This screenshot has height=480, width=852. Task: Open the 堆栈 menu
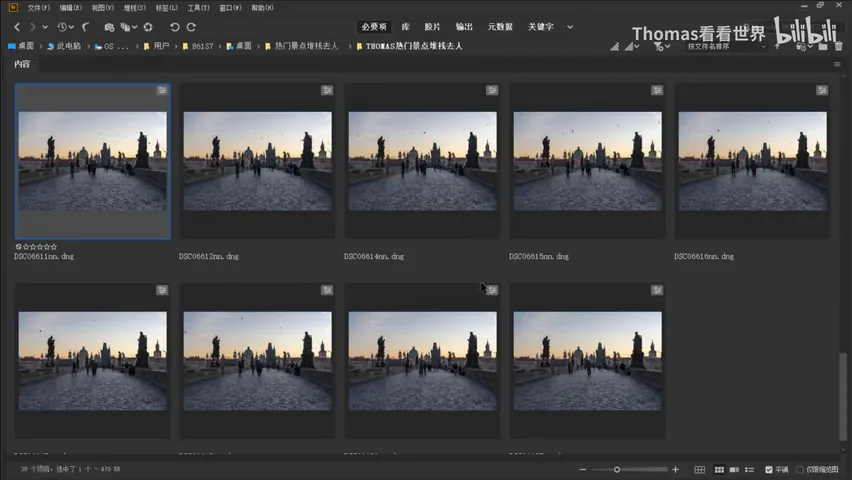pyautogui.click(x=134, y=8)
